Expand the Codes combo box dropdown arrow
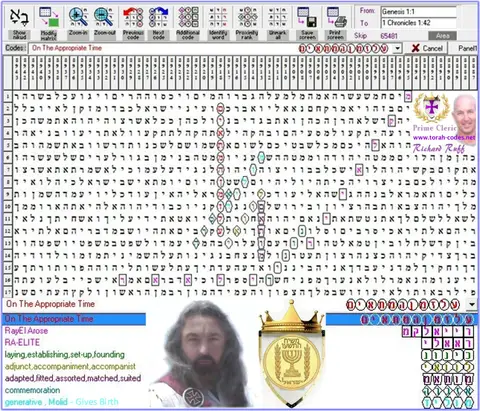 [x=397, y=48]
